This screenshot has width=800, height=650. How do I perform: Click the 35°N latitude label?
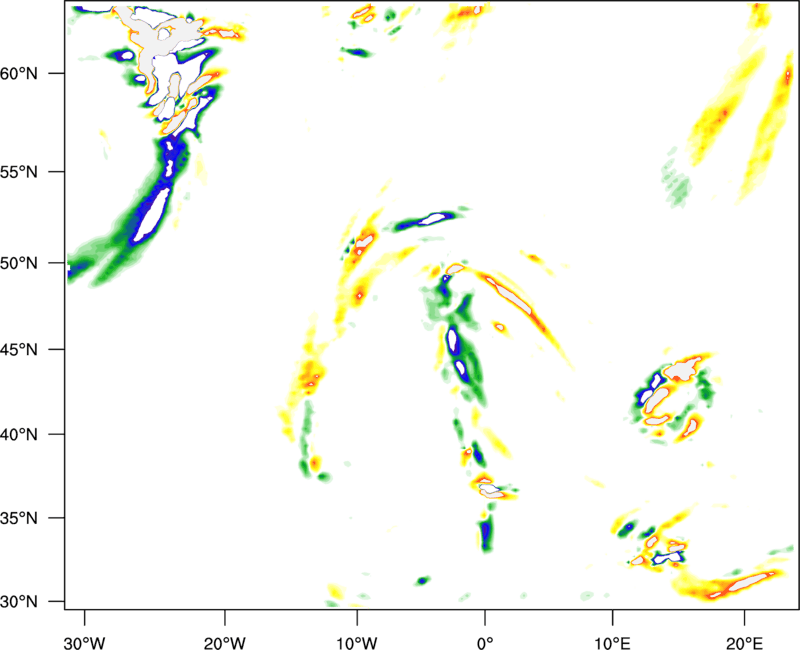(19, 518)
